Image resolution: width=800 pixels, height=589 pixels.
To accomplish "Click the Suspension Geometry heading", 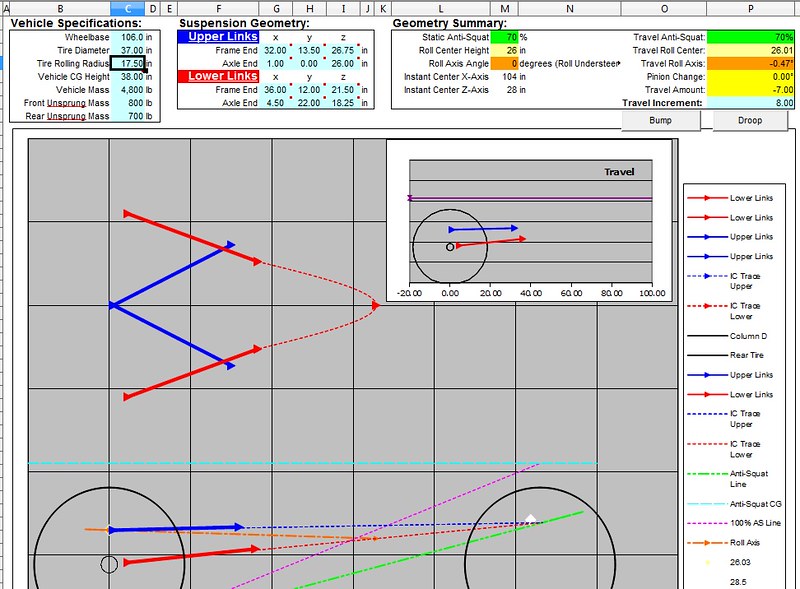I will (x=244, y=23).
